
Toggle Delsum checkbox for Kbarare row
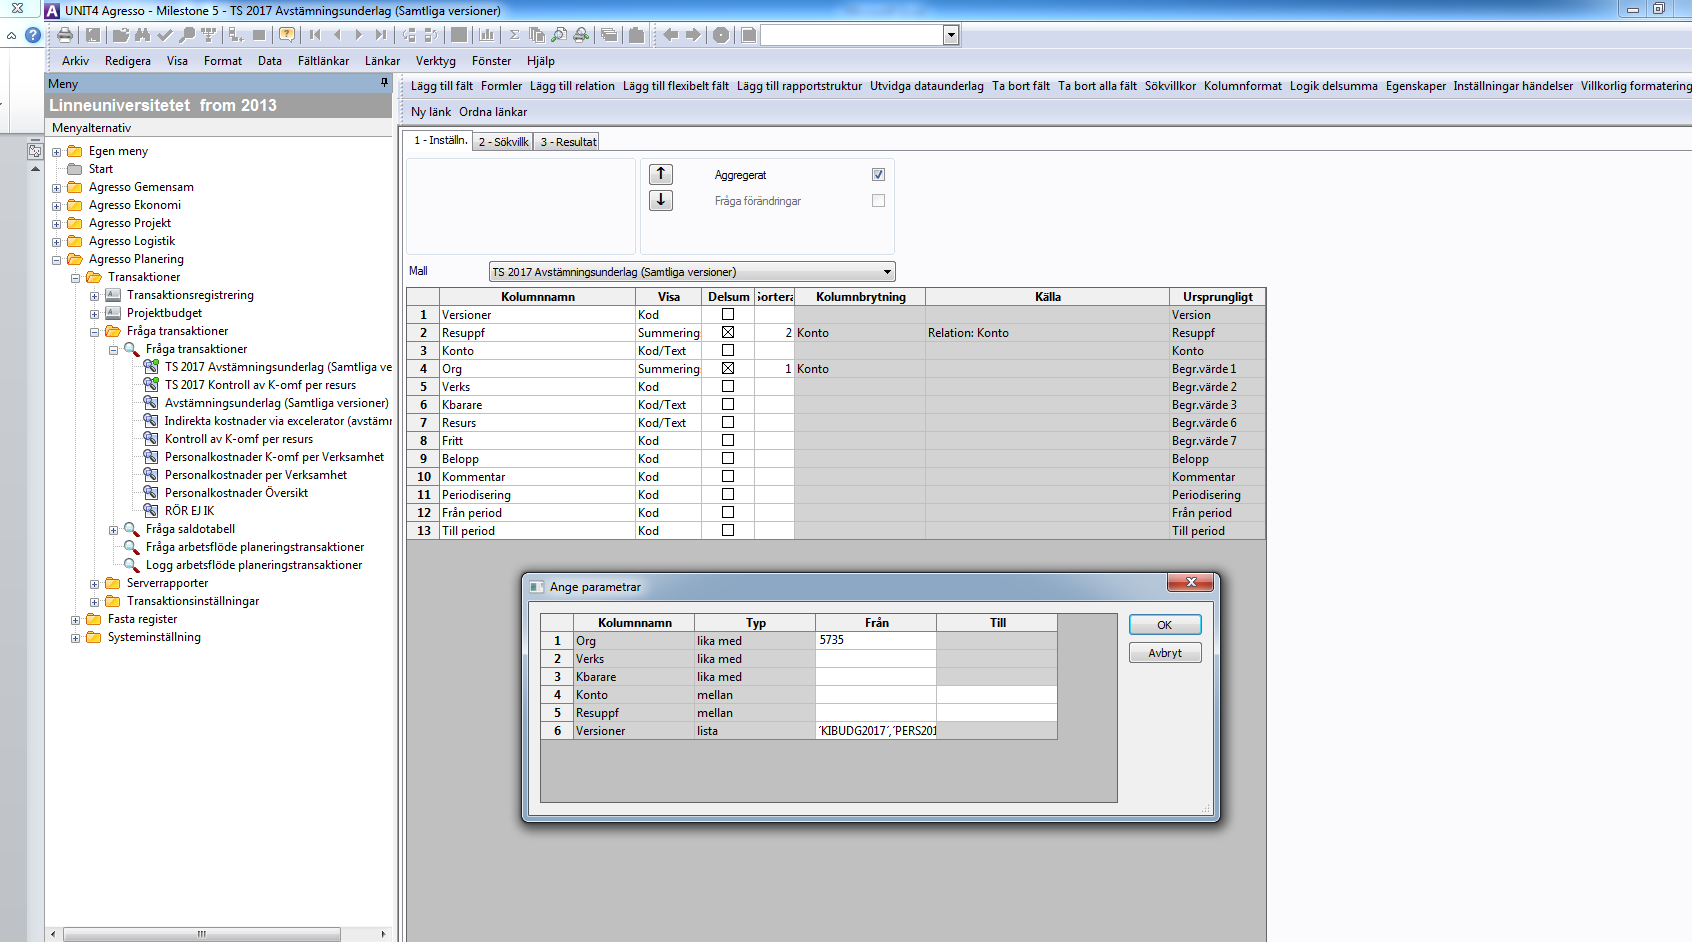pyautogui.click(x=728, y=405)
